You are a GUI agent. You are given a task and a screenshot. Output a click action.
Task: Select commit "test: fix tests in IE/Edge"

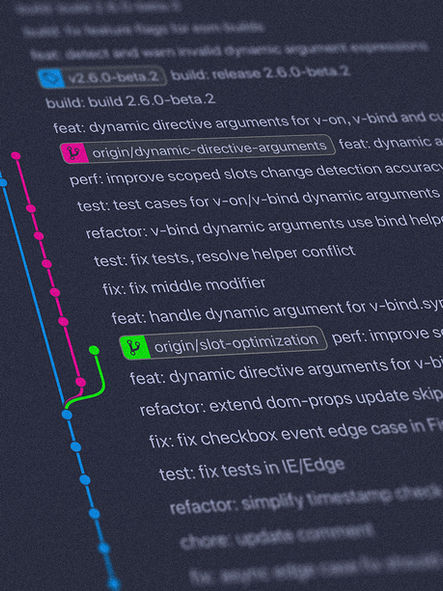[252, 469]
